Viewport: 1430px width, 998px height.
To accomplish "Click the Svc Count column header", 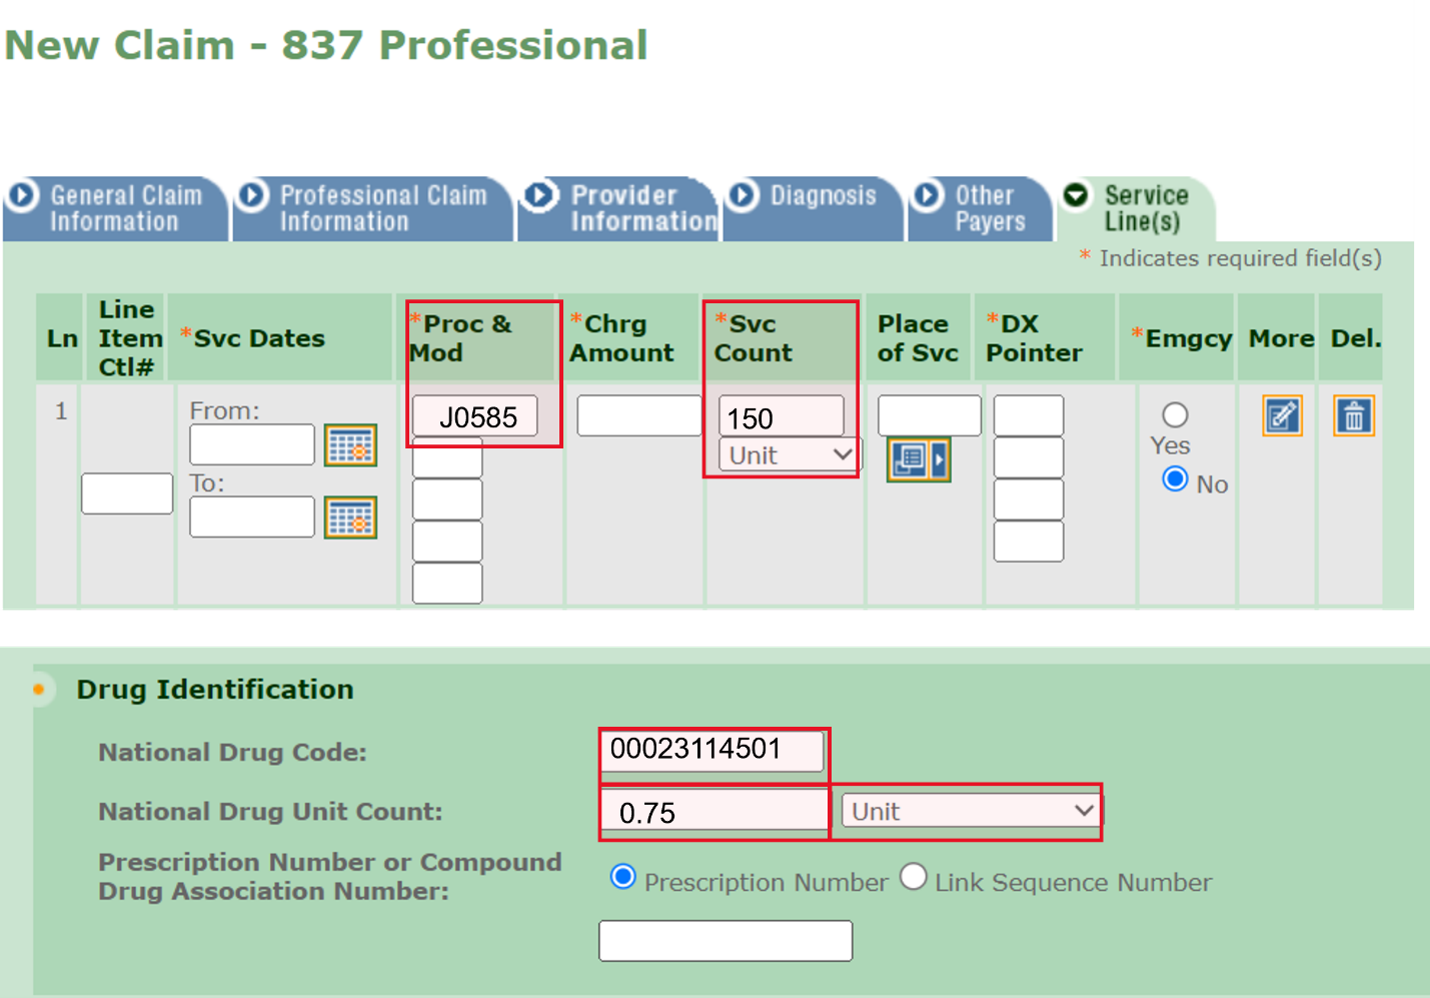I will point(783,338).
